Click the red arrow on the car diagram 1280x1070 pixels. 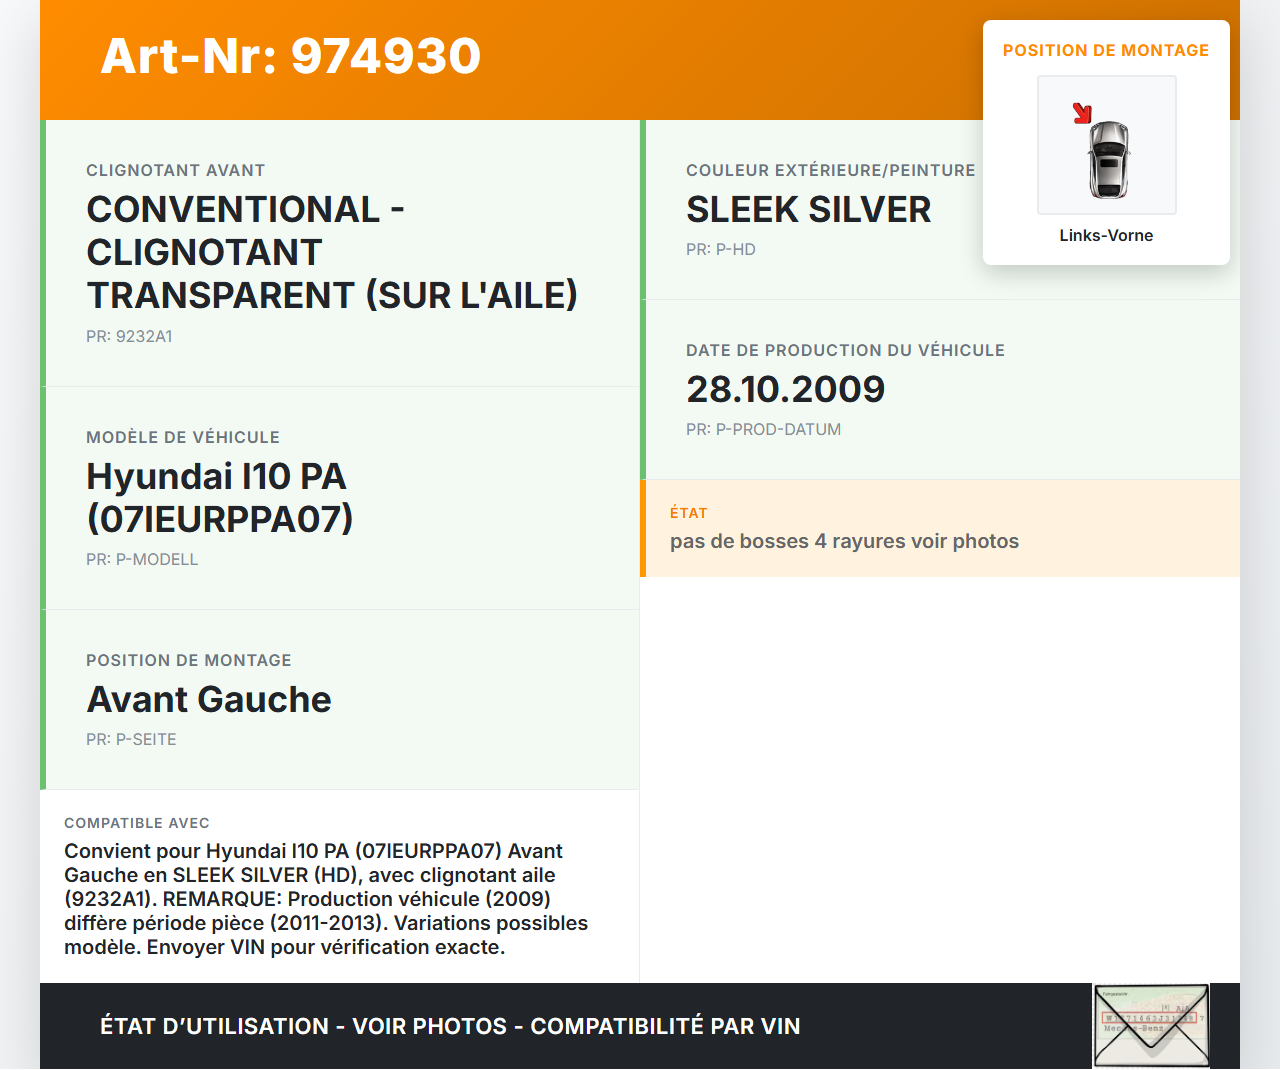pyautogui.click(x=1082, y=113)
